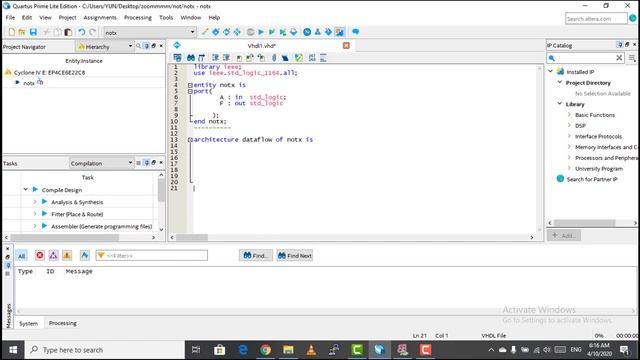This screenshot has height=360, width=640.
Task: Click the Add... button in IP Catalog
Action: 564,236
